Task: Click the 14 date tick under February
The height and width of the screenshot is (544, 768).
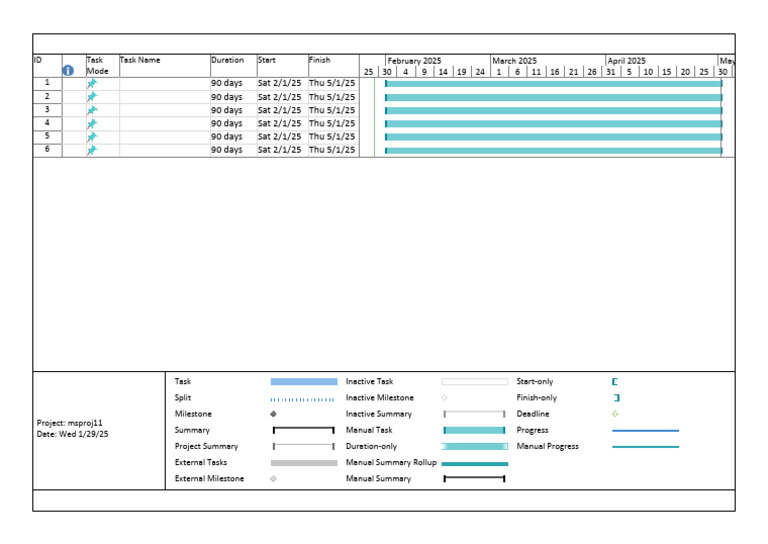Action: (443, 72)
